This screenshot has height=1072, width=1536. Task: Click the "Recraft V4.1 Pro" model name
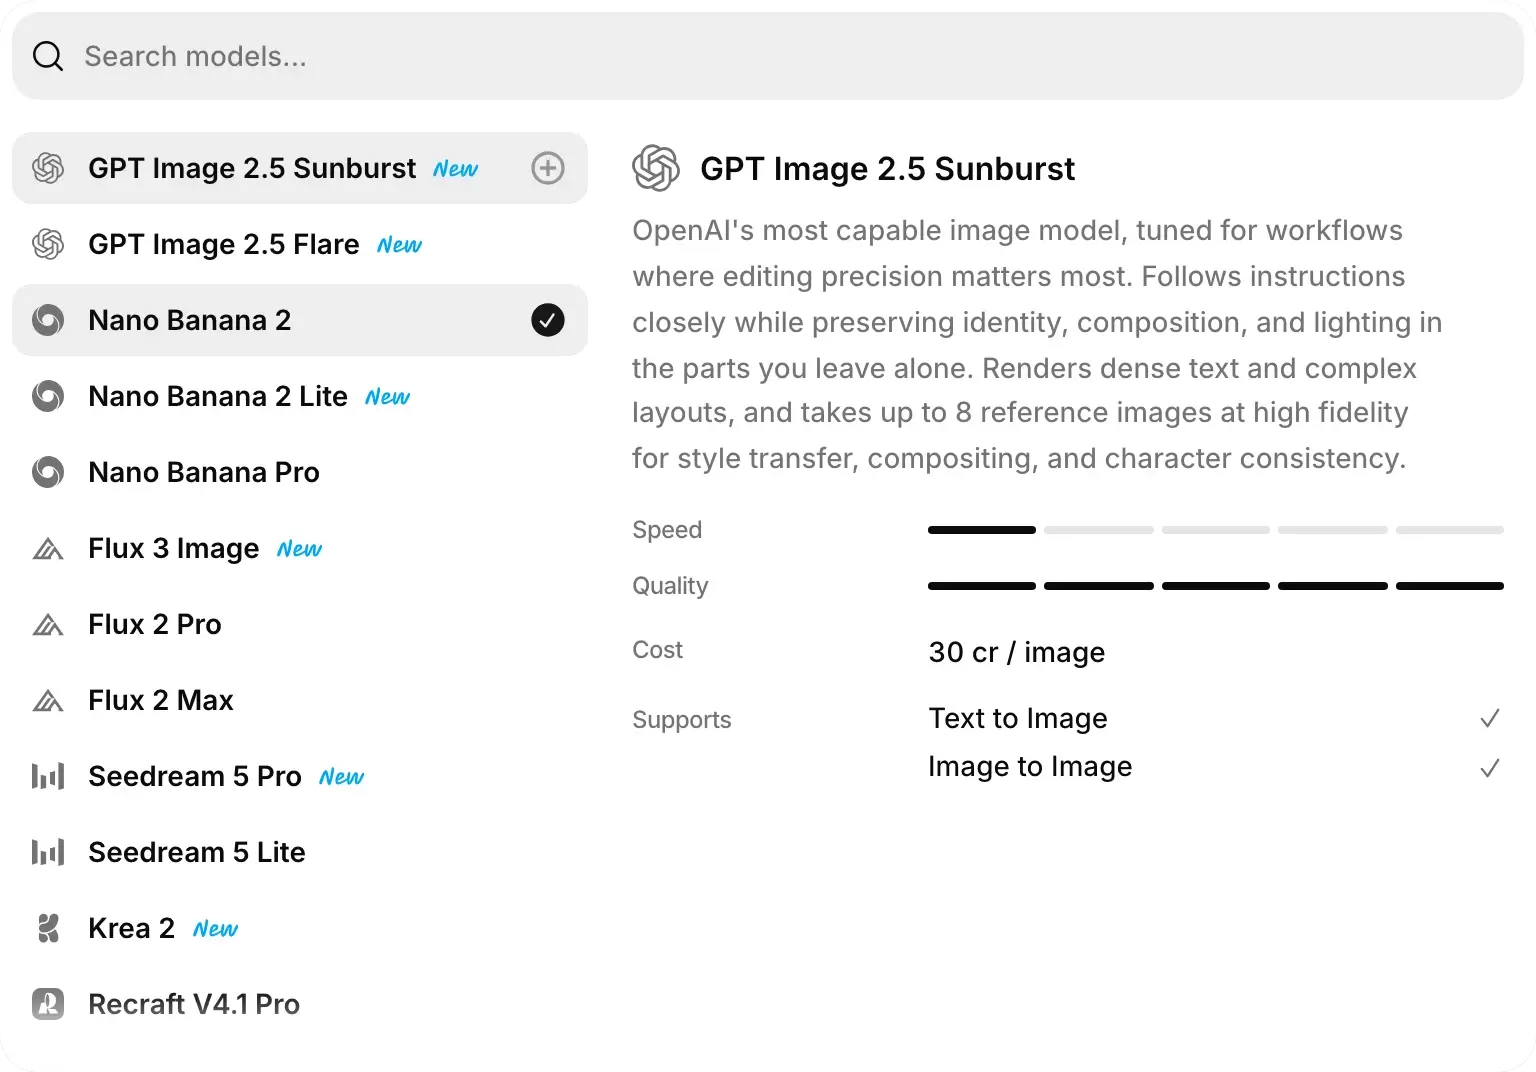[x=194, y=1004]
